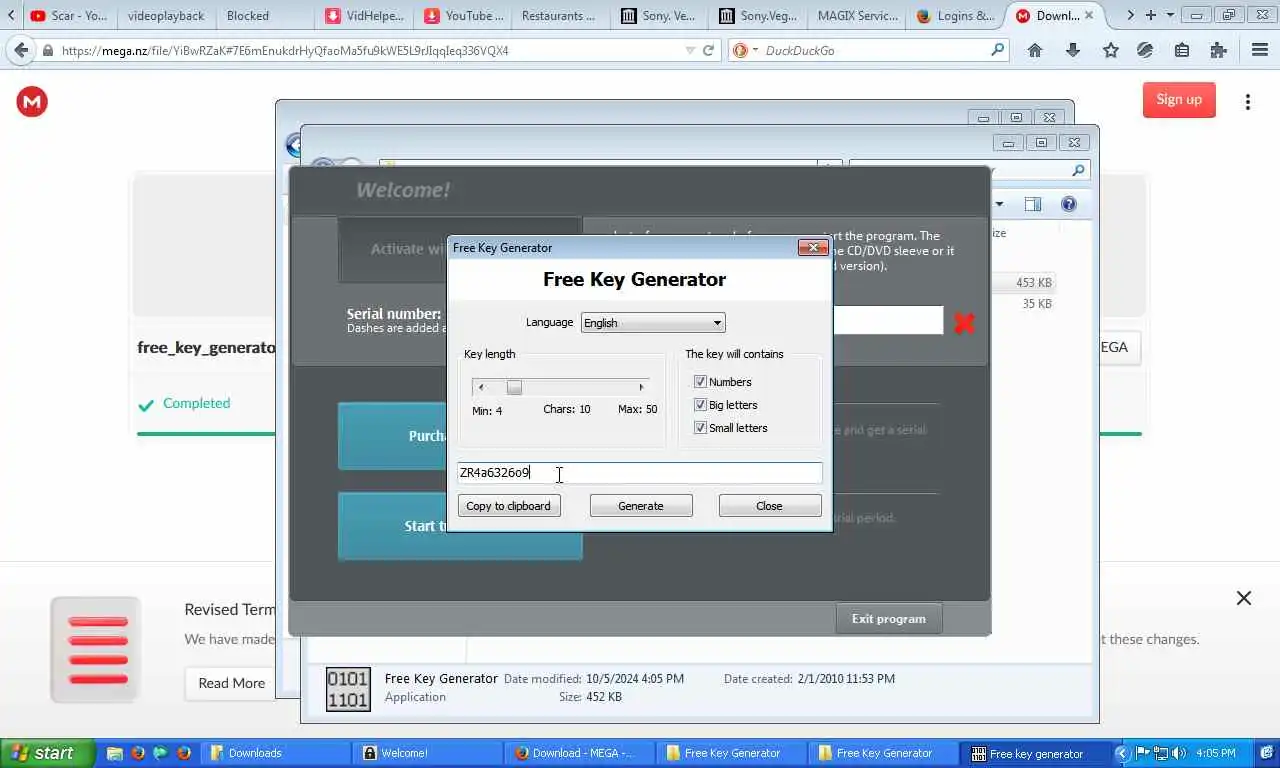Viewport: 1280px width, 768px height.
Task: Click the red X beside serial number
Action: point(964,322)
